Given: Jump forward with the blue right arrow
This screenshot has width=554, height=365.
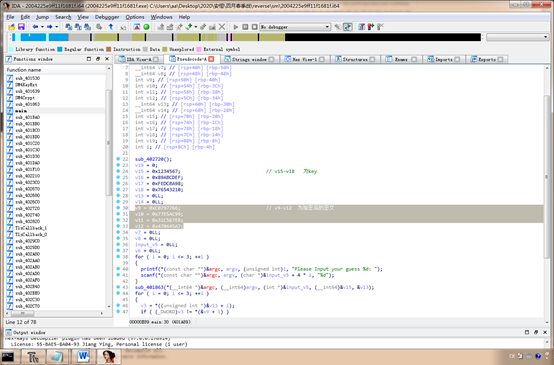Looking at the screenshot, I should point(49,27).
